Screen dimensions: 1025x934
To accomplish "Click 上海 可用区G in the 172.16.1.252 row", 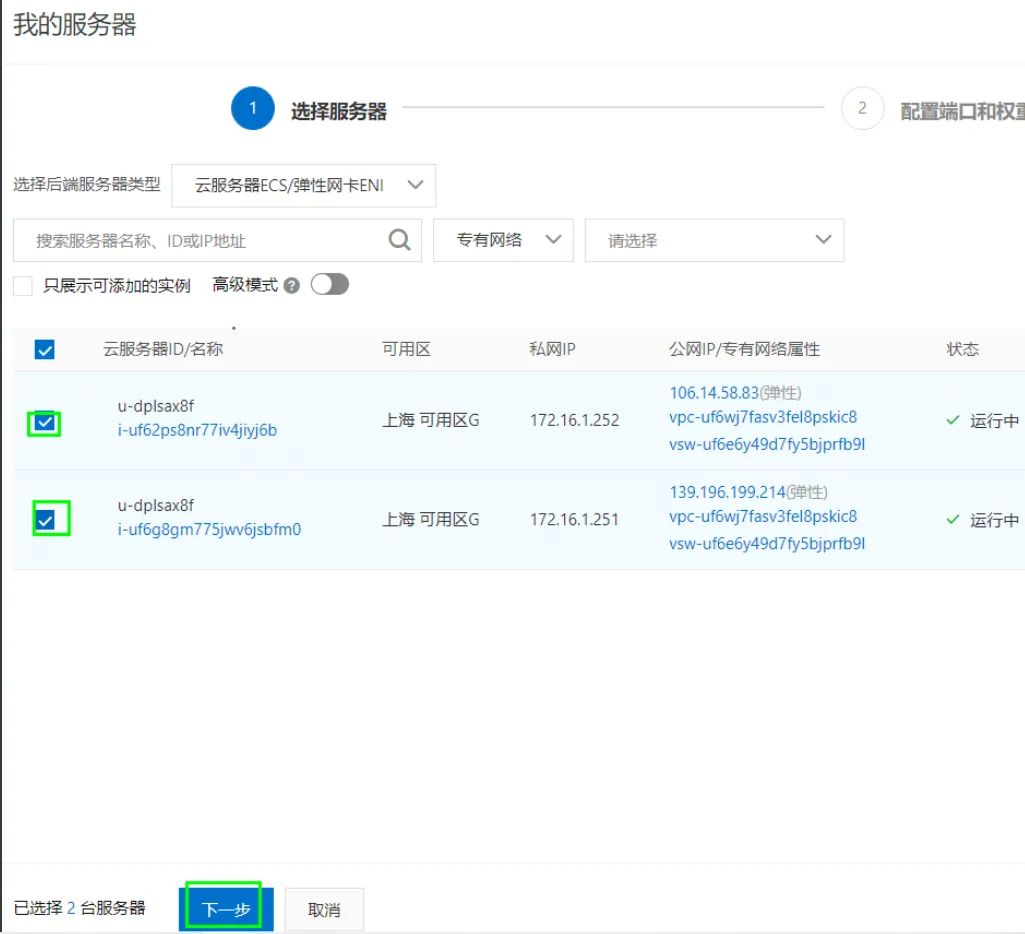I will [x=431, y=420].
